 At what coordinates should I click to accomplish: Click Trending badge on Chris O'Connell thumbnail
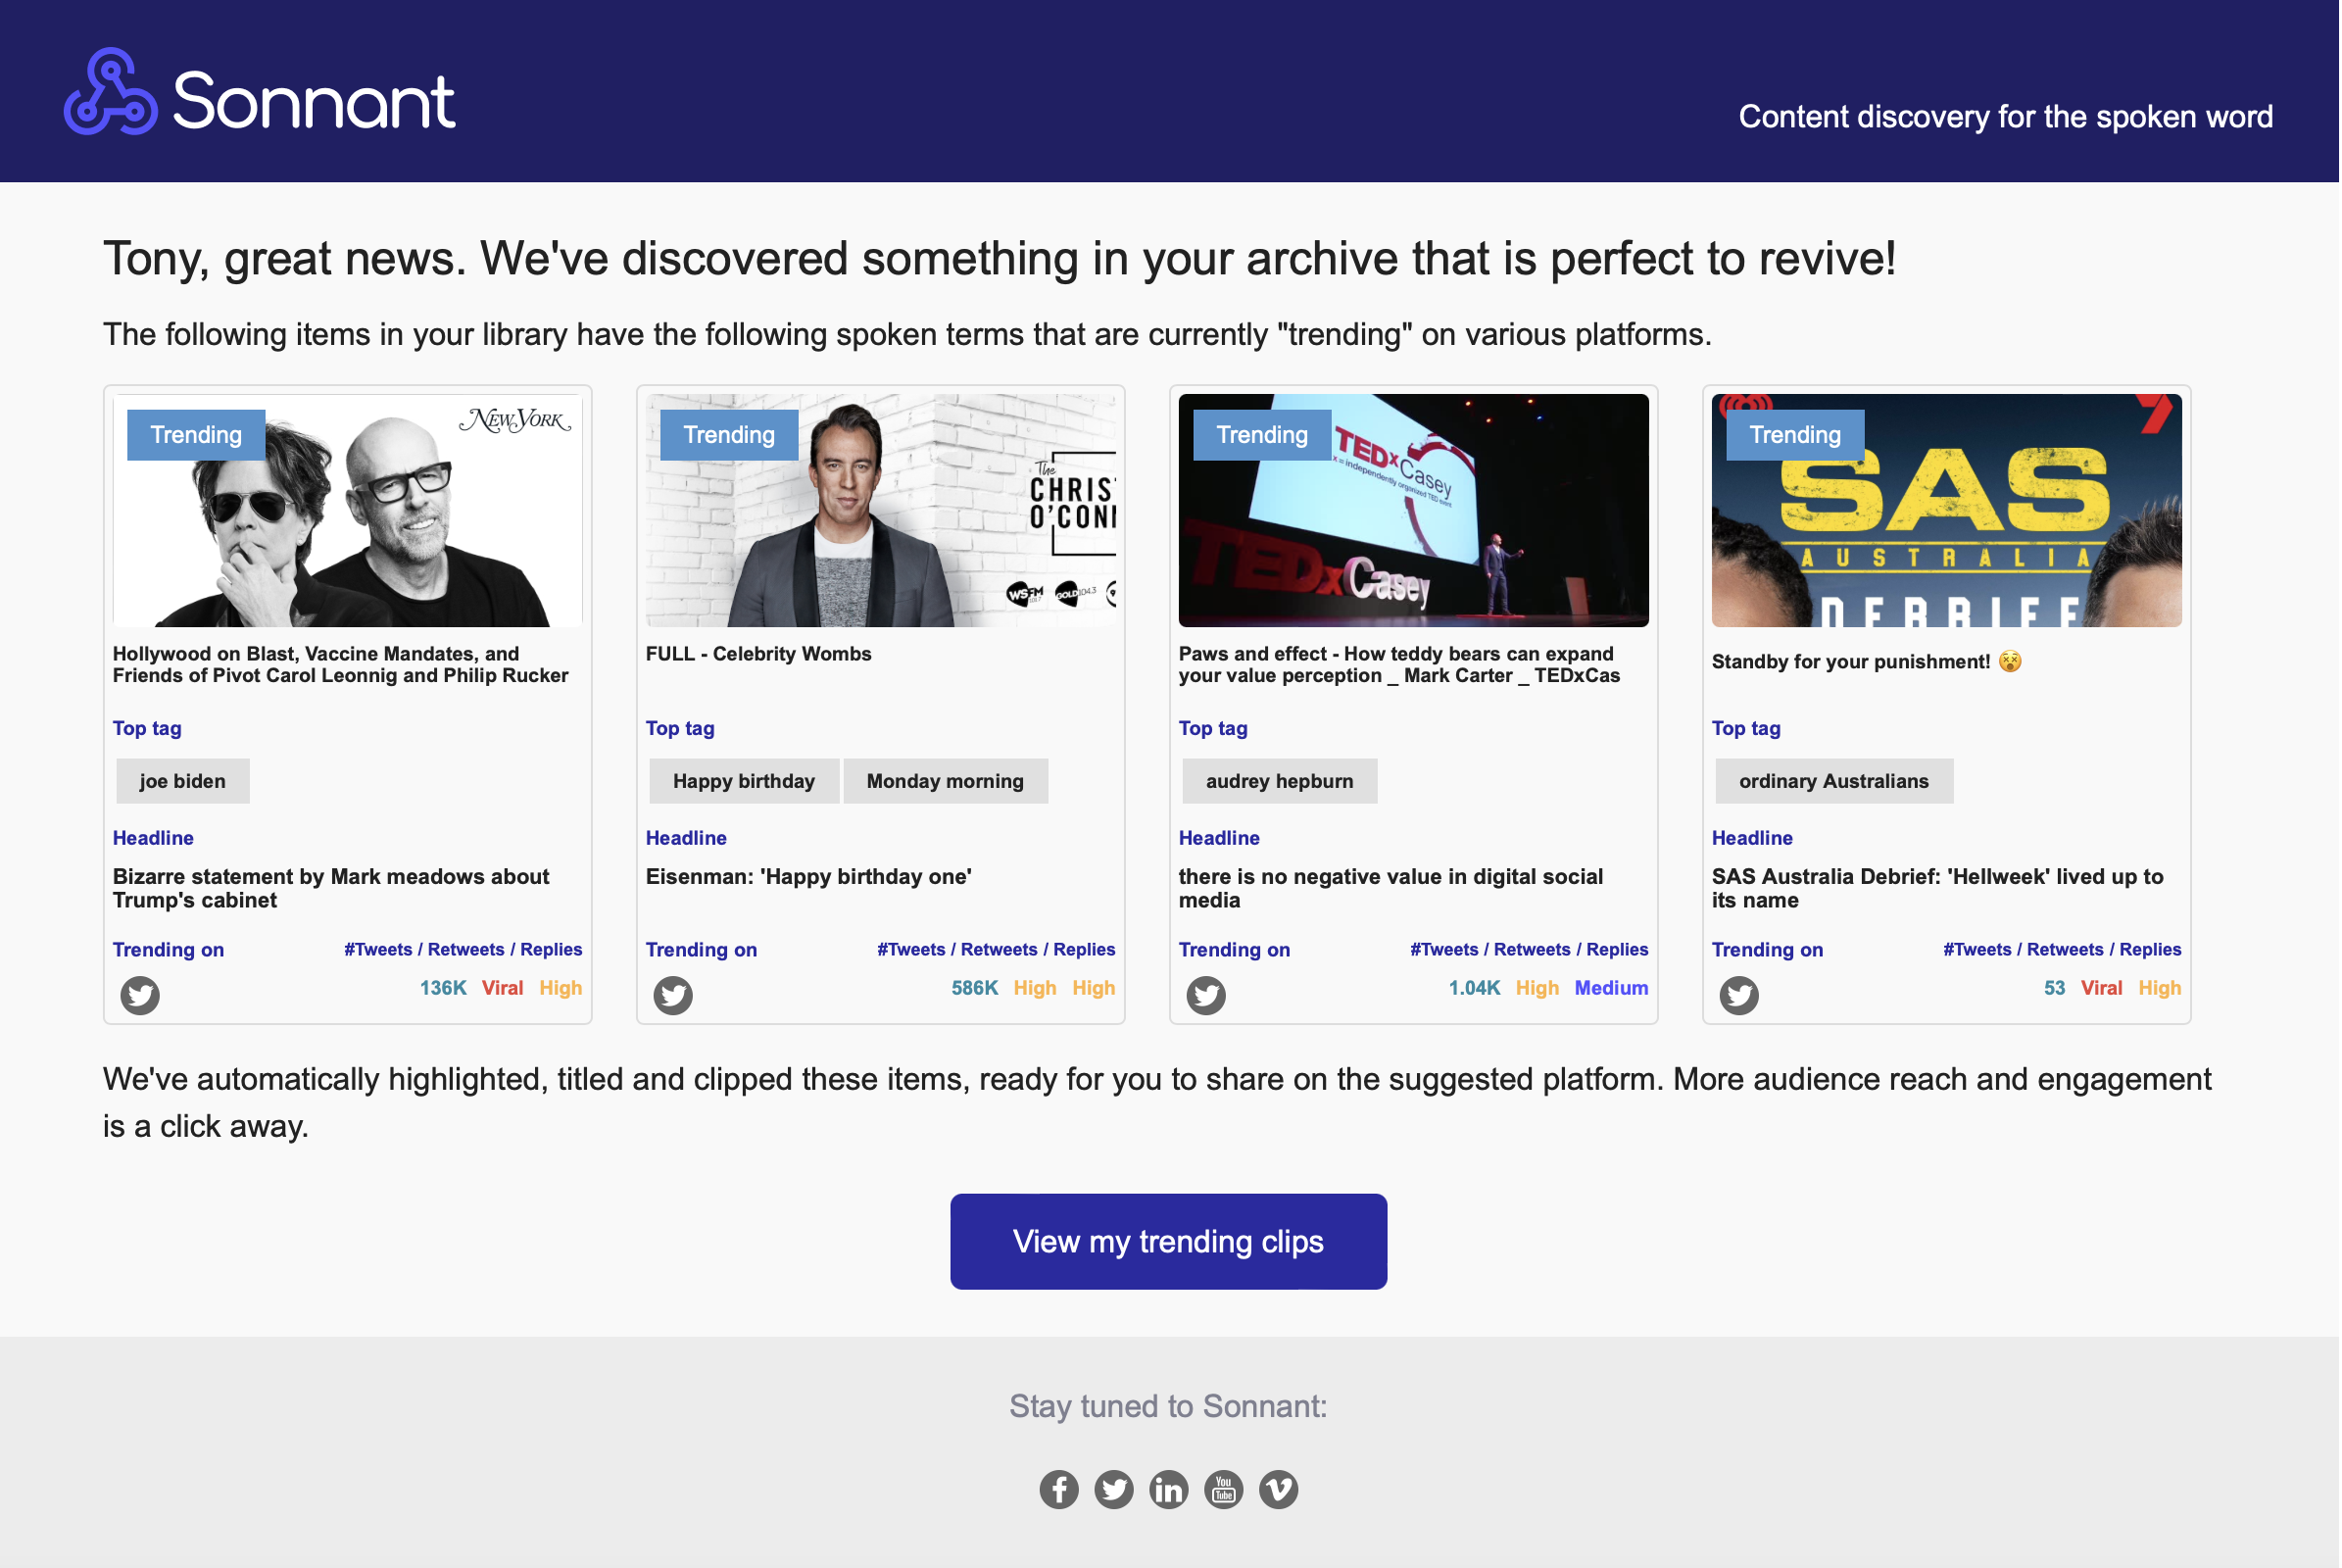click(730, 436)
